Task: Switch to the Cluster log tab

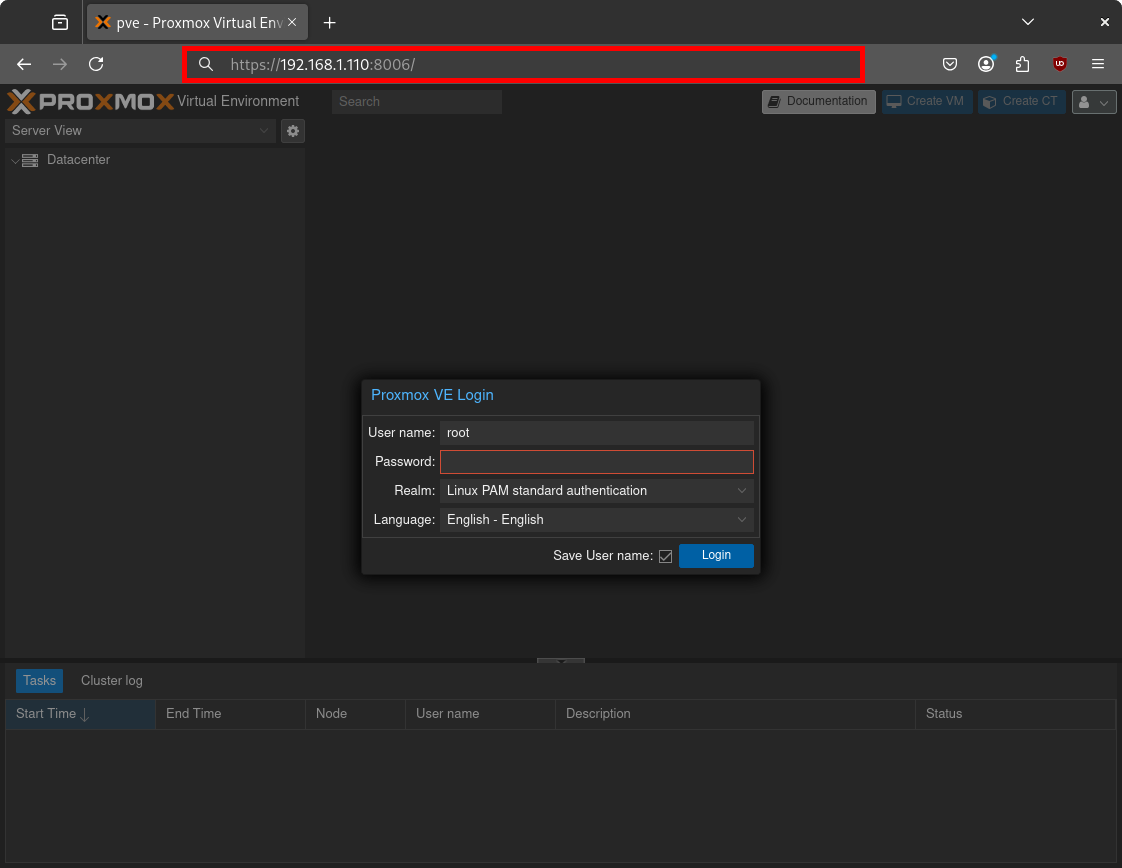Action: 111,681
